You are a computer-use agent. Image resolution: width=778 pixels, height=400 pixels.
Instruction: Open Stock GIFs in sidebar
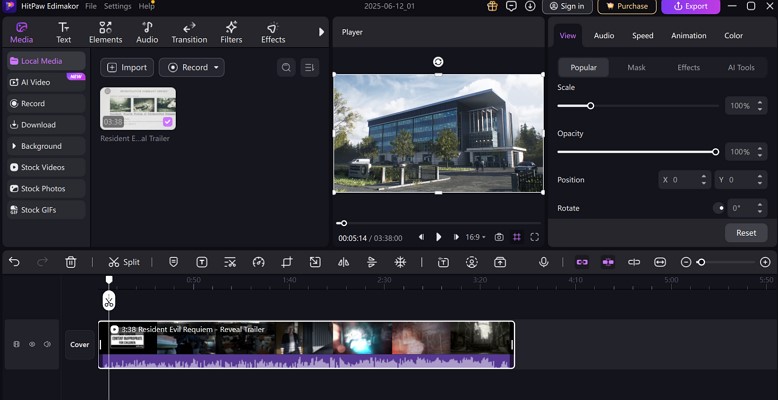[x=46, y=210]
